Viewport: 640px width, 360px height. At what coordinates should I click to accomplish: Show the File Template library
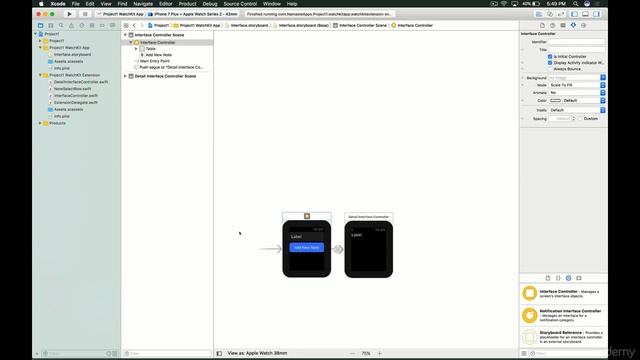pyautogui.click(x=548, y=278)
